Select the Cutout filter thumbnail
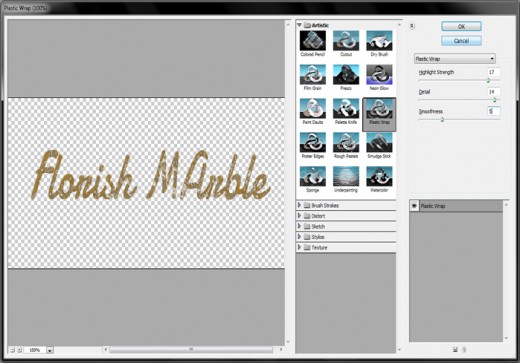Screen dimensions: 520x363 click(346, 41)
